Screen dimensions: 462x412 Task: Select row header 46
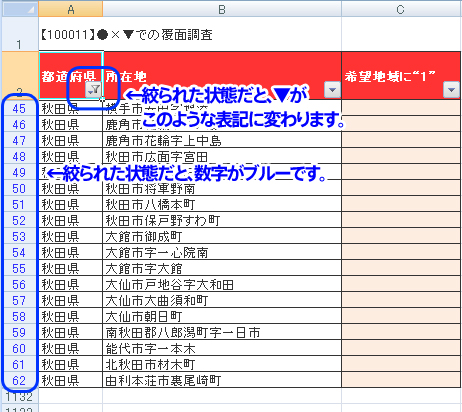[19, 124]
